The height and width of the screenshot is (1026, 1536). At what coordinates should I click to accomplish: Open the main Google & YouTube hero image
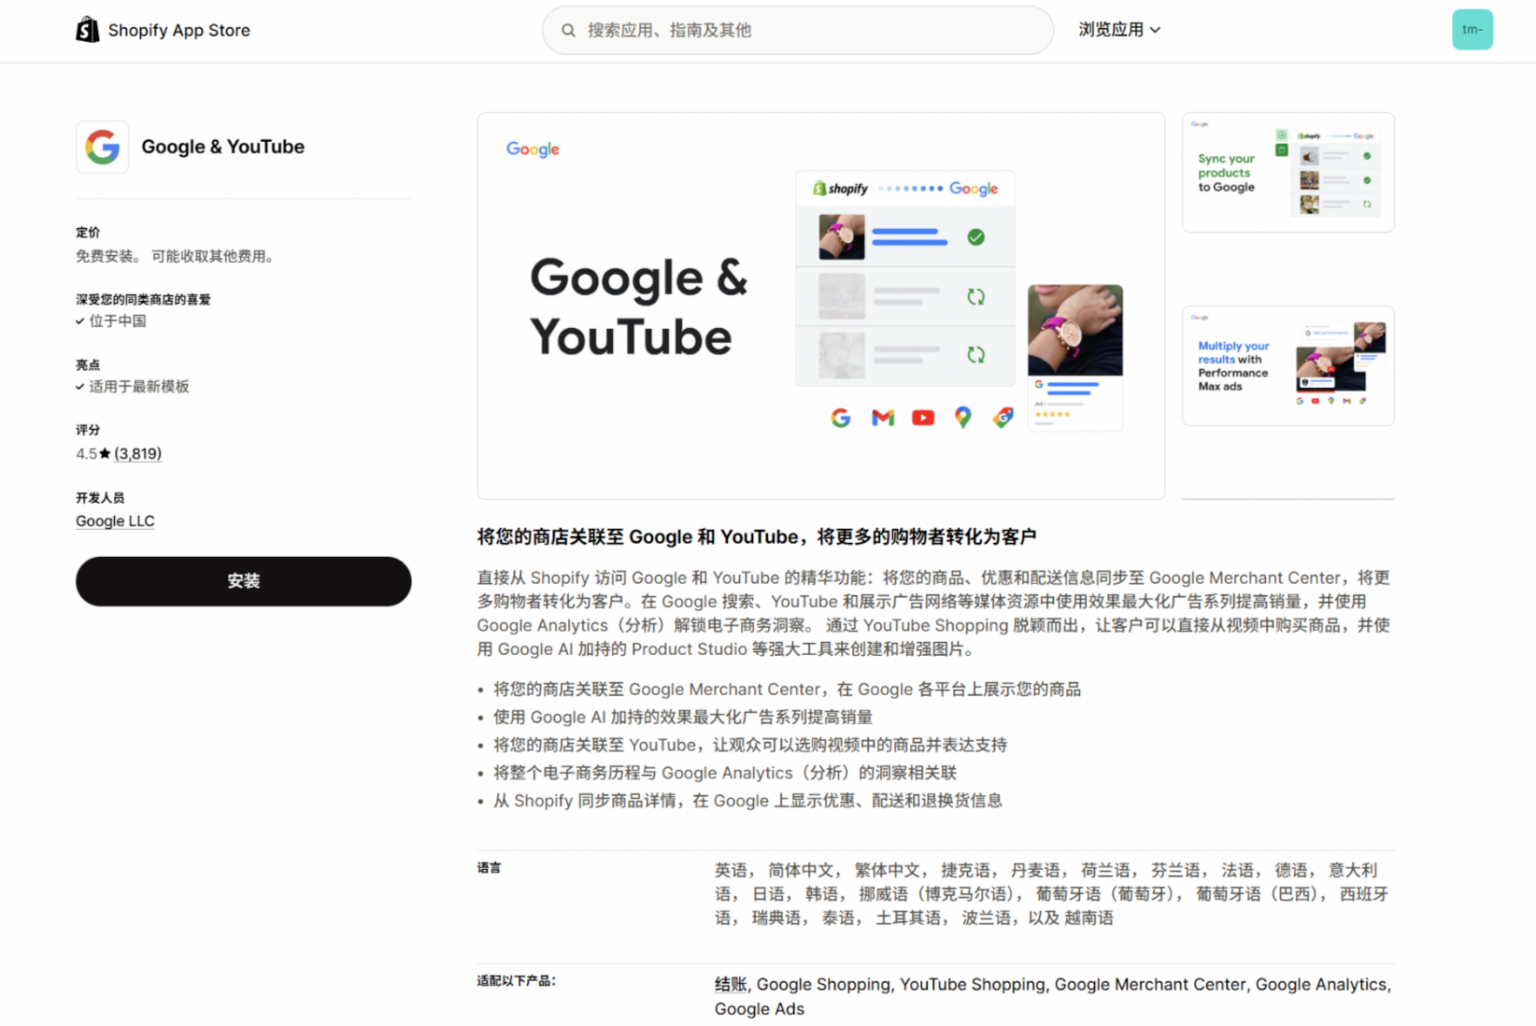click(x=821, y=306)
